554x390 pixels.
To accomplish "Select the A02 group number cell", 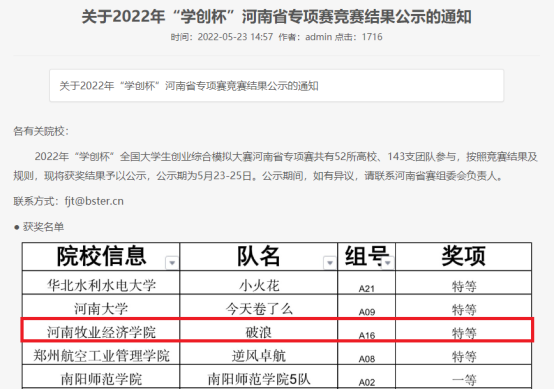I will [366, 377].
